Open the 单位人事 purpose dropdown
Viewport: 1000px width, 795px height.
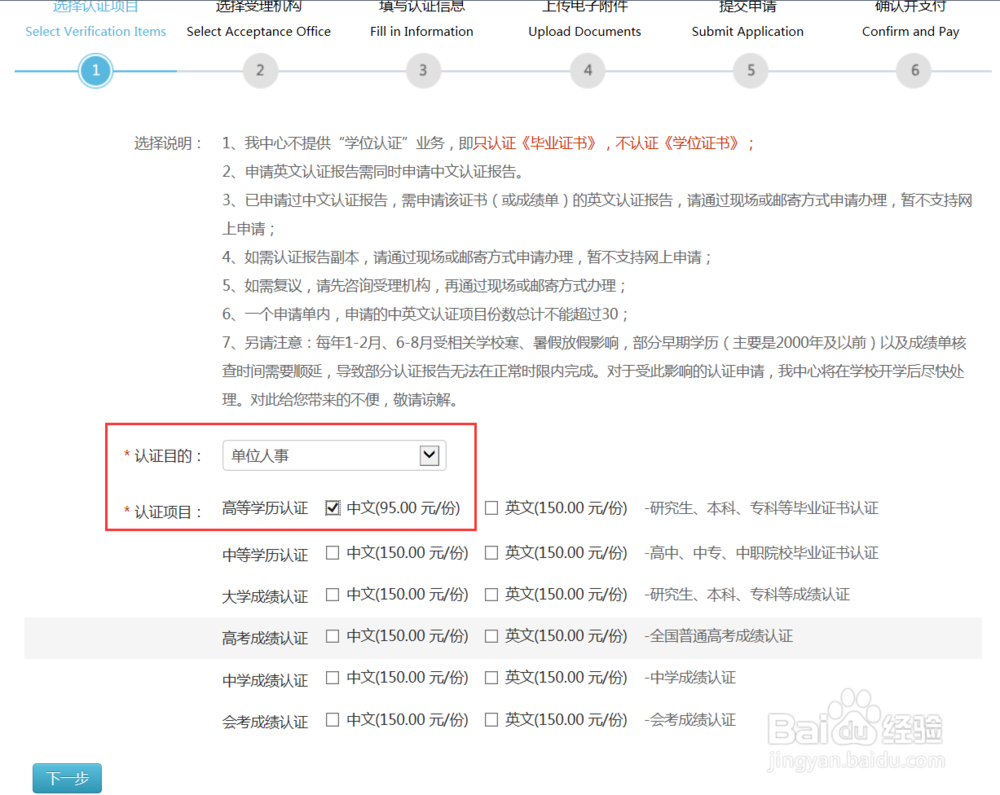point(333,455)
